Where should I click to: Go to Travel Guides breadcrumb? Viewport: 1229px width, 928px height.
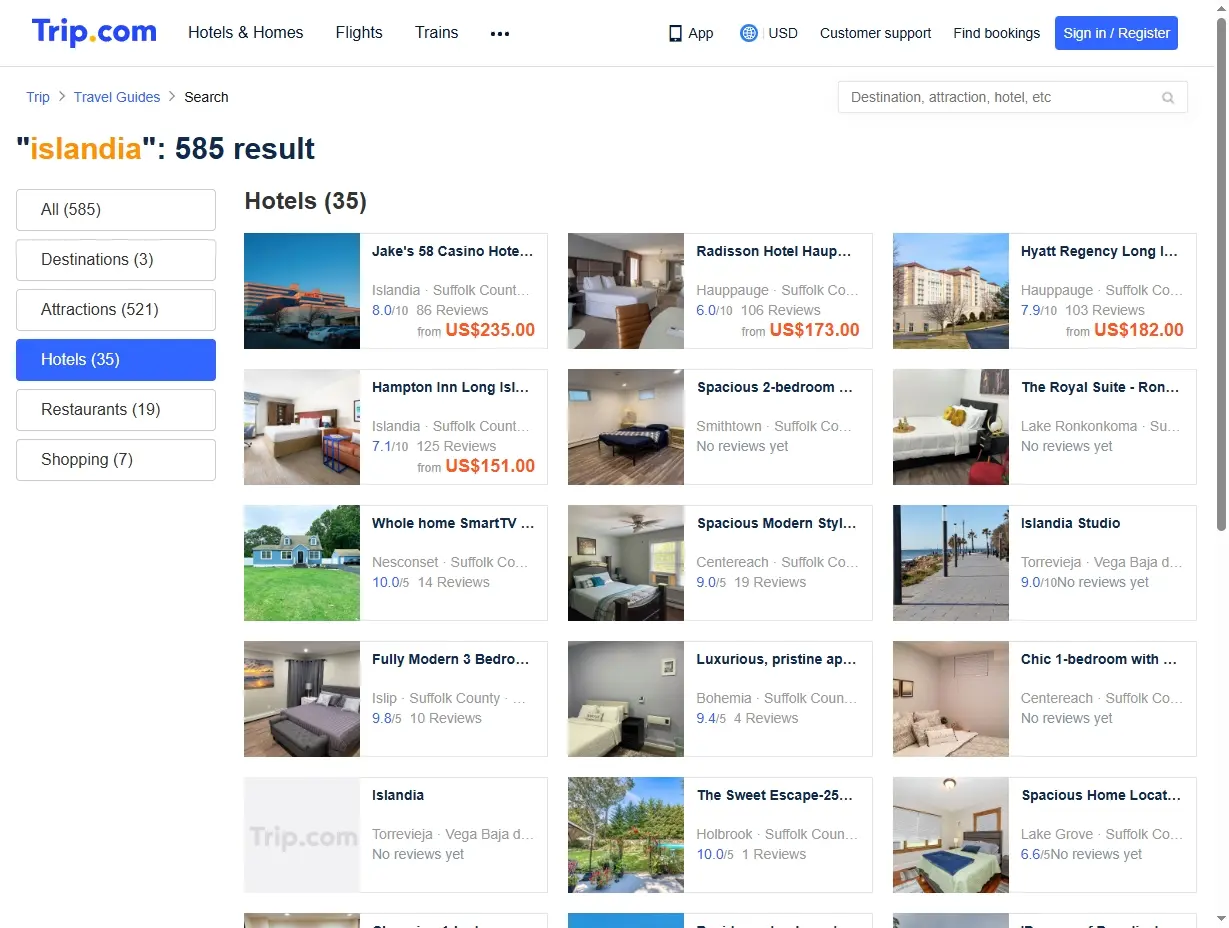[117, 97]
